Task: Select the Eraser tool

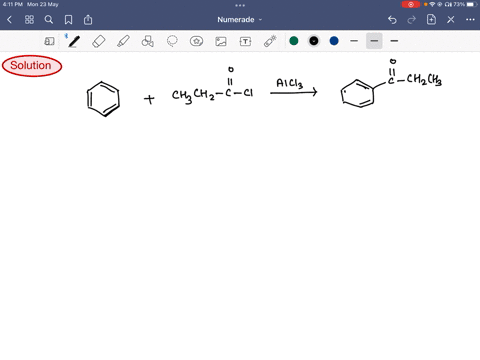Action: point(99,41)
